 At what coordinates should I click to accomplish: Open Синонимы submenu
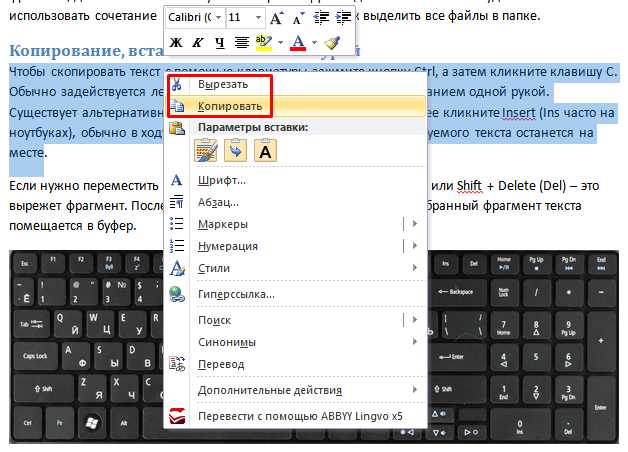(296, 342)
